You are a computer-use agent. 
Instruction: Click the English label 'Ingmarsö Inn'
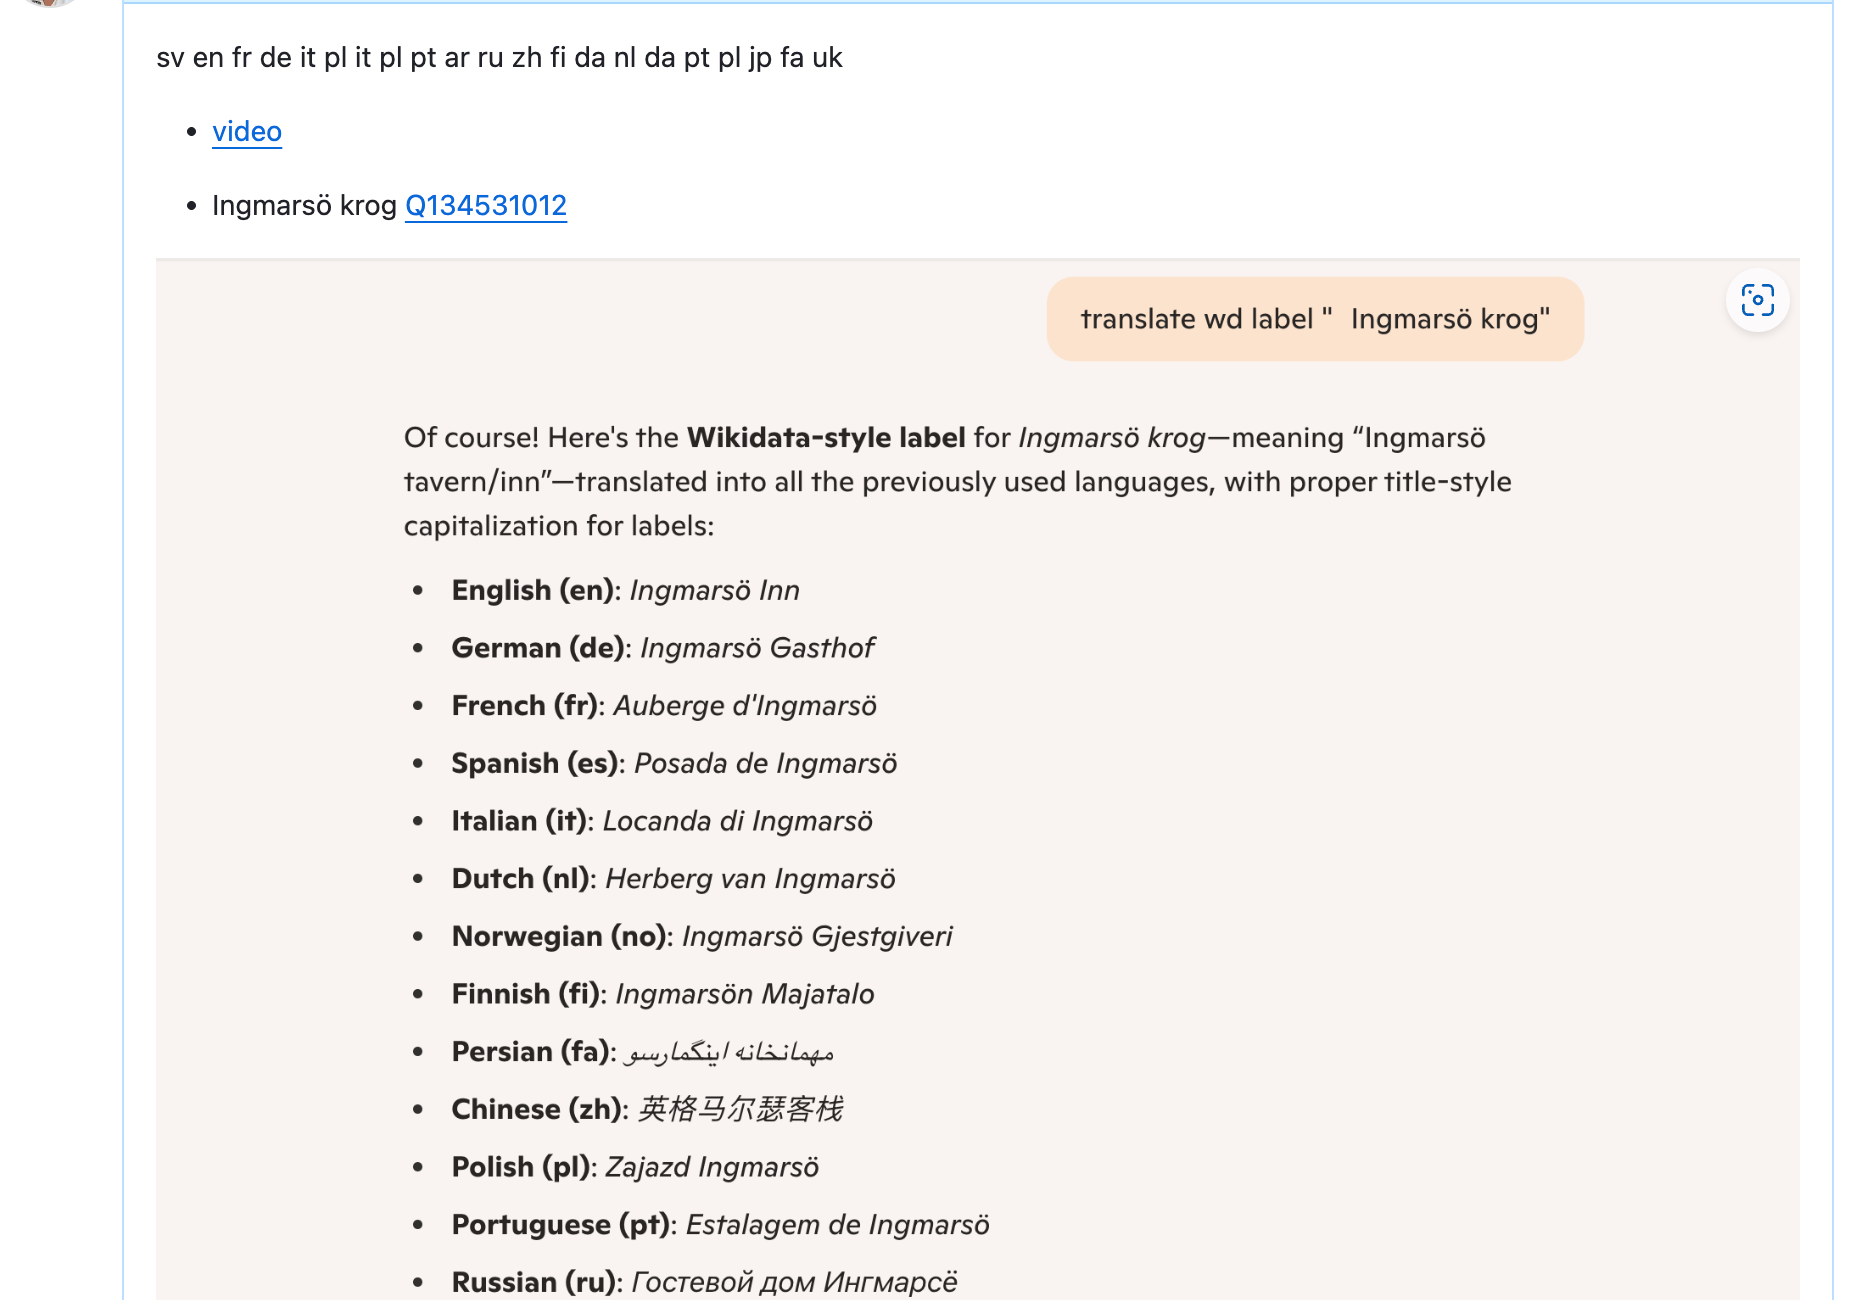714,591
